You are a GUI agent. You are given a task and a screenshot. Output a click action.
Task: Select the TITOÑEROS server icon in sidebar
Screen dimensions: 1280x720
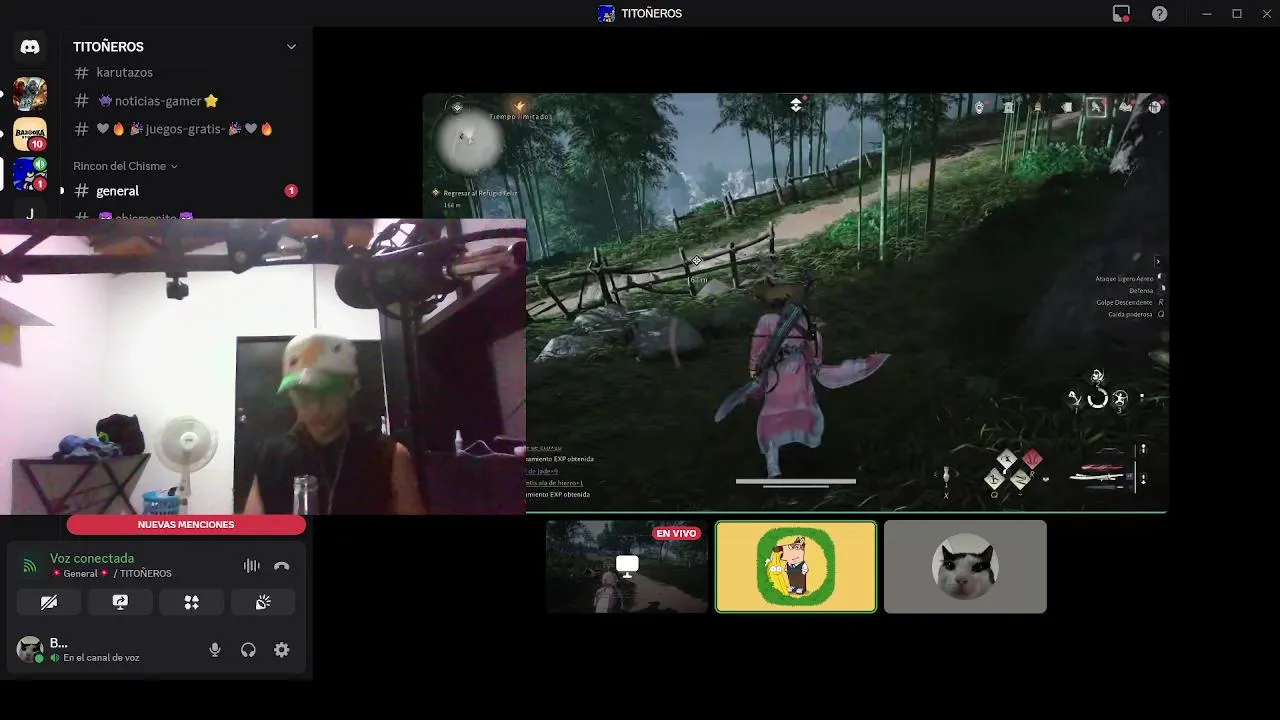coord(30,174)
